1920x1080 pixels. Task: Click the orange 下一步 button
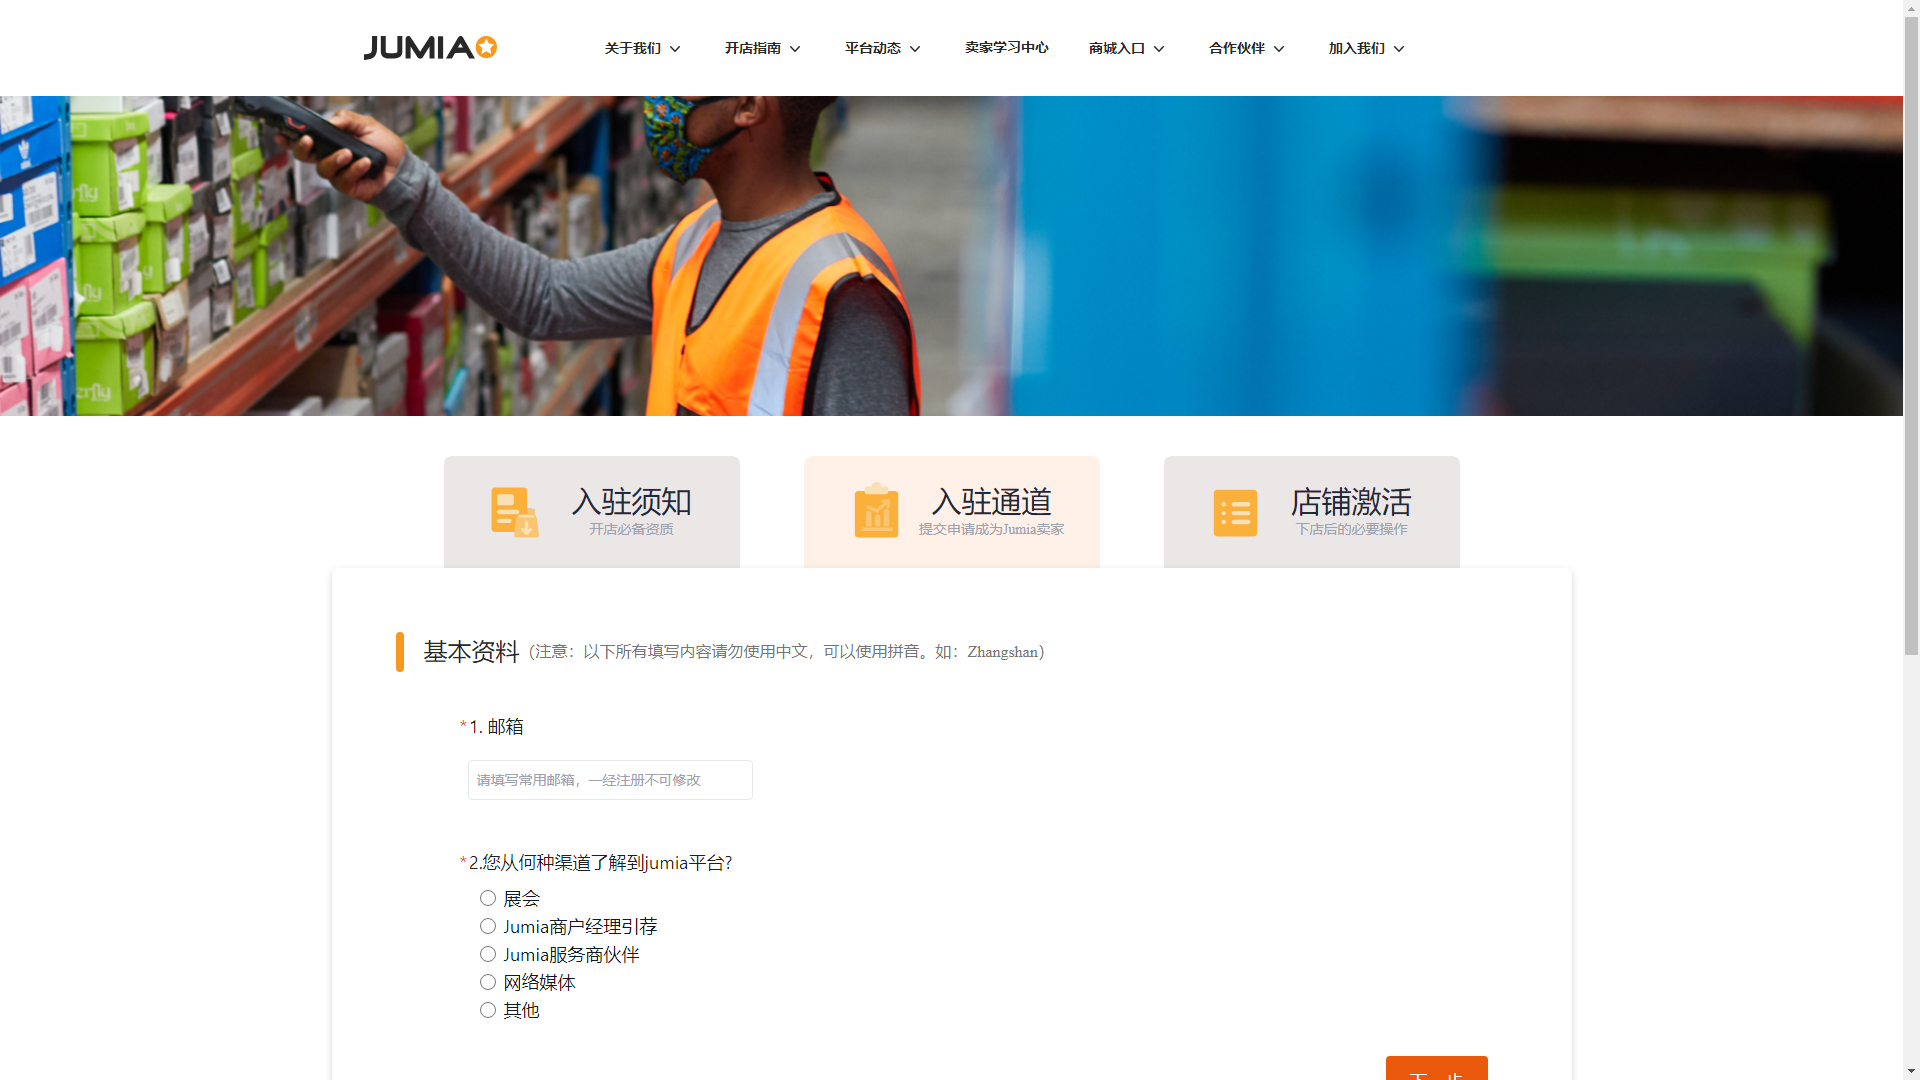click(x=1436, y=1068)
